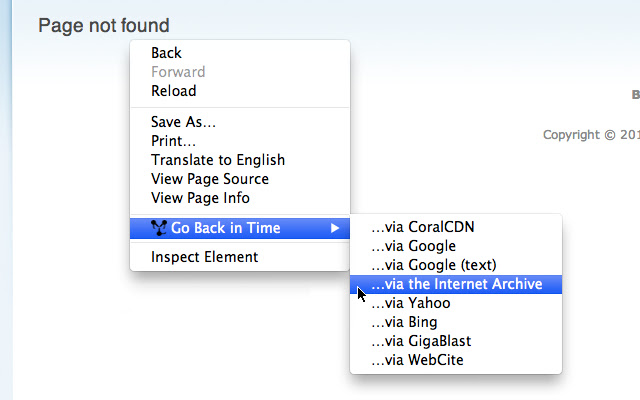Image resolution: width=640 pixels, height=400 pixels.
Task: Select Back in the context menu
Action: point(167,53)
